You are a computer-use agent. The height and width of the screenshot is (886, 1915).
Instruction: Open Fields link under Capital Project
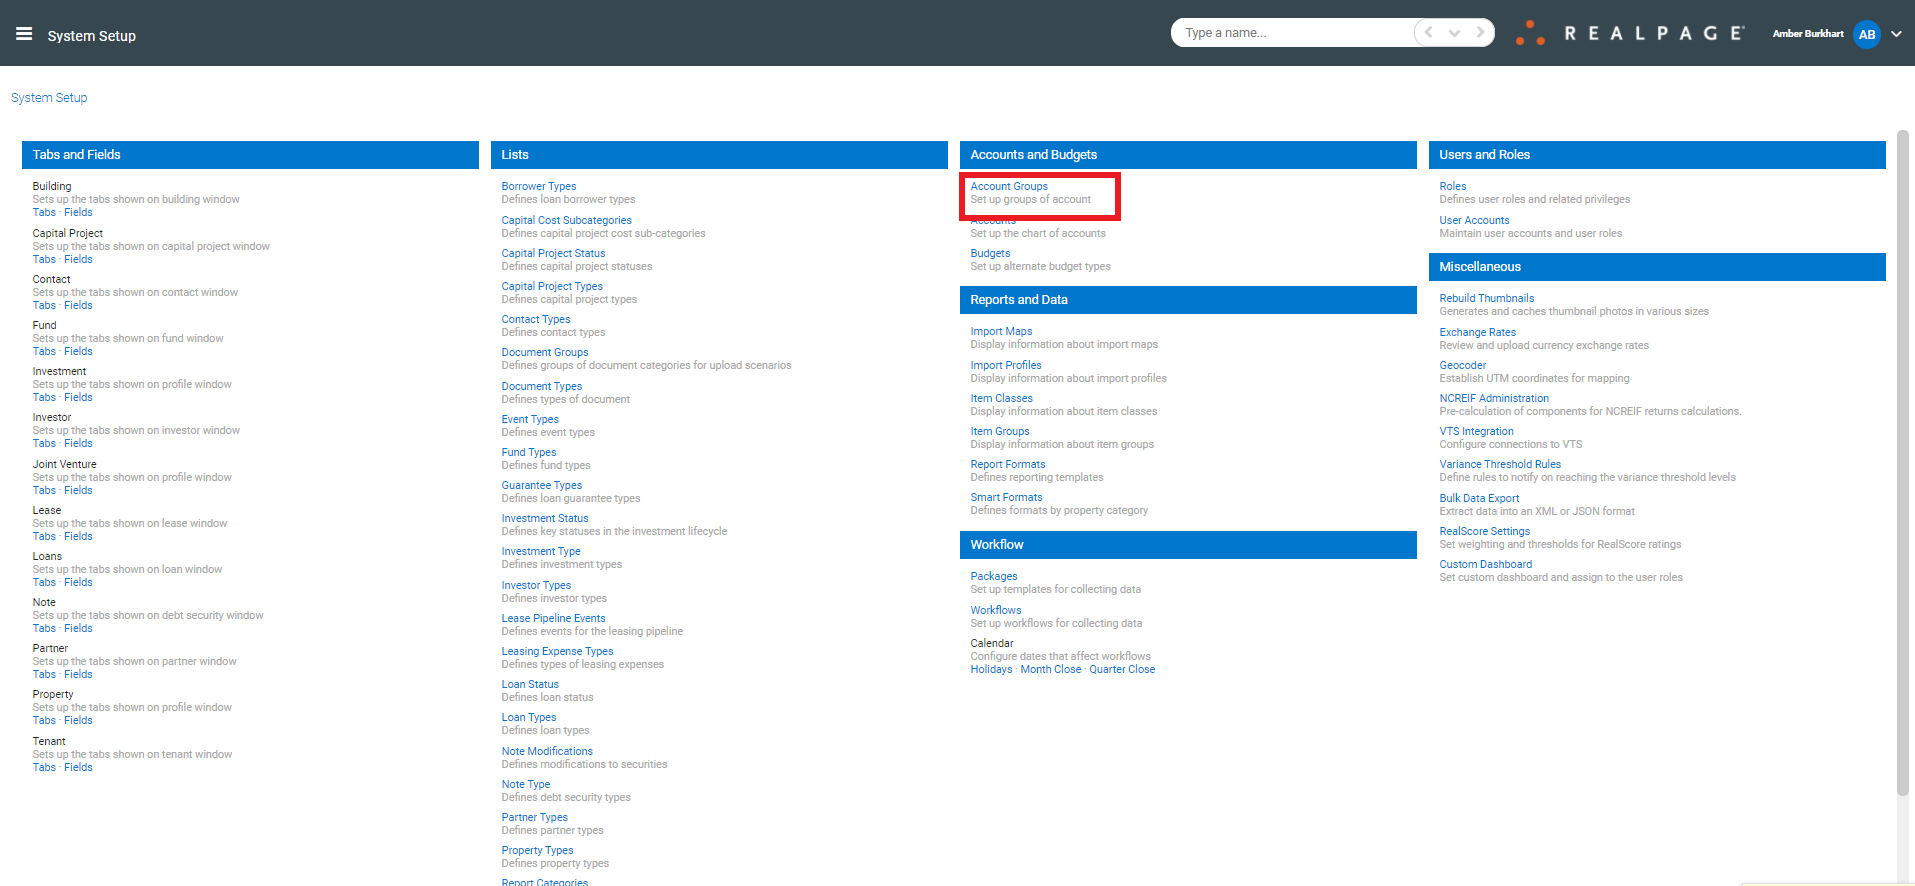click(78, 259)
